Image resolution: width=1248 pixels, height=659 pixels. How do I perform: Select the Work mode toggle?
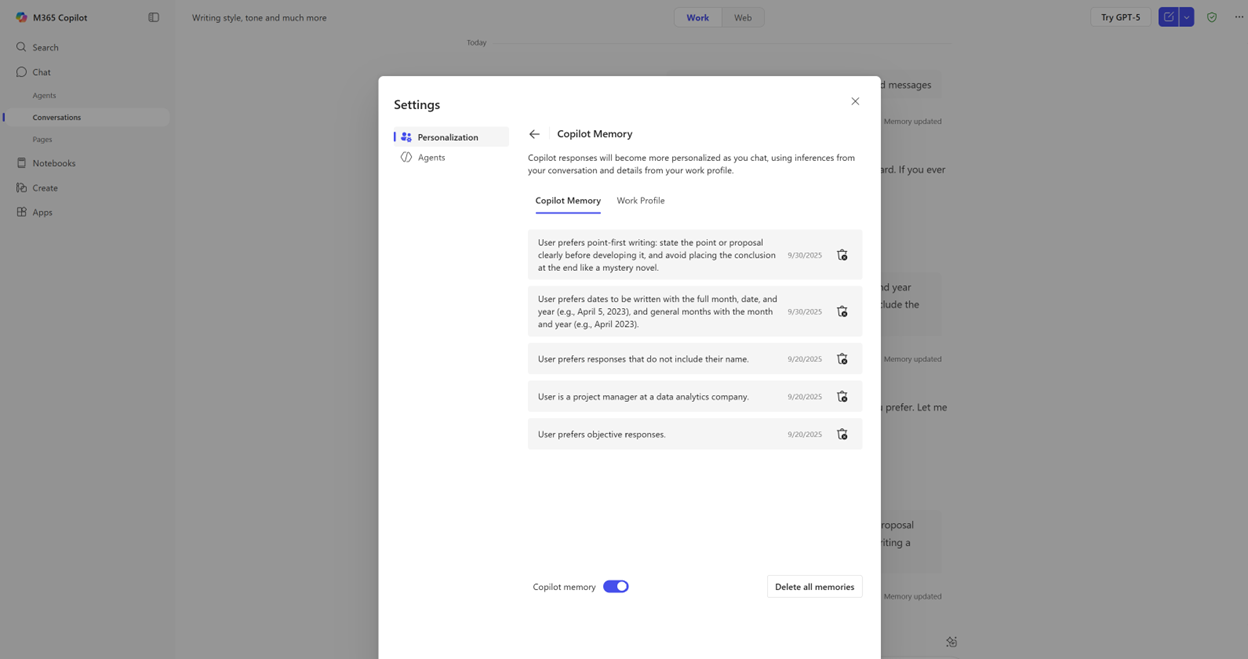pos(698,17)
